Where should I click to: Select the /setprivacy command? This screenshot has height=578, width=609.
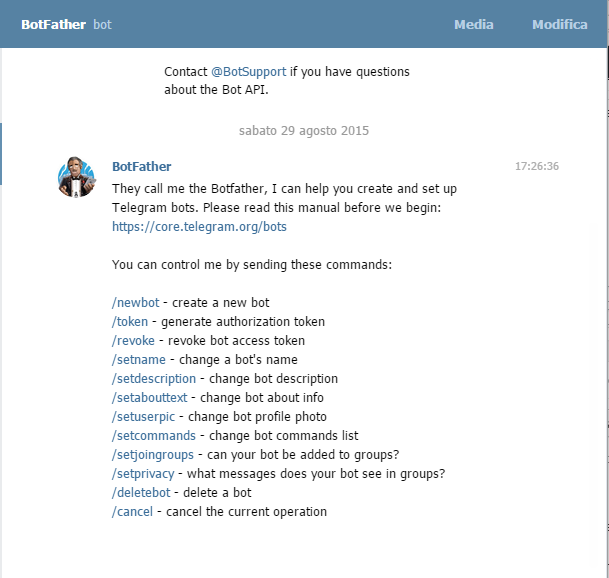[x=143, y=474]
